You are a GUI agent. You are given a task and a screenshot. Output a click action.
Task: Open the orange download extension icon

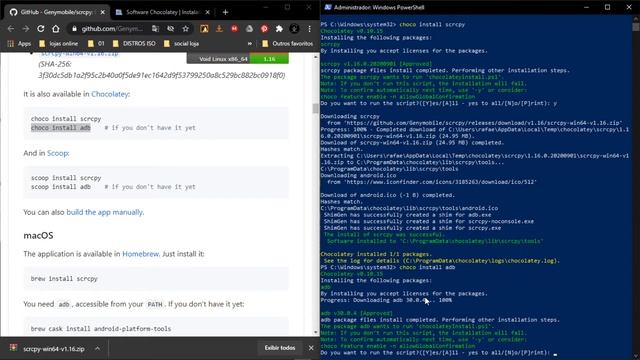(219, 29)
